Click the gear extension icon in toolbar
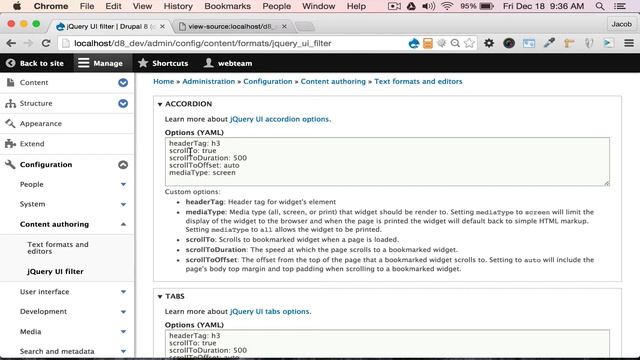 [489, 43]
